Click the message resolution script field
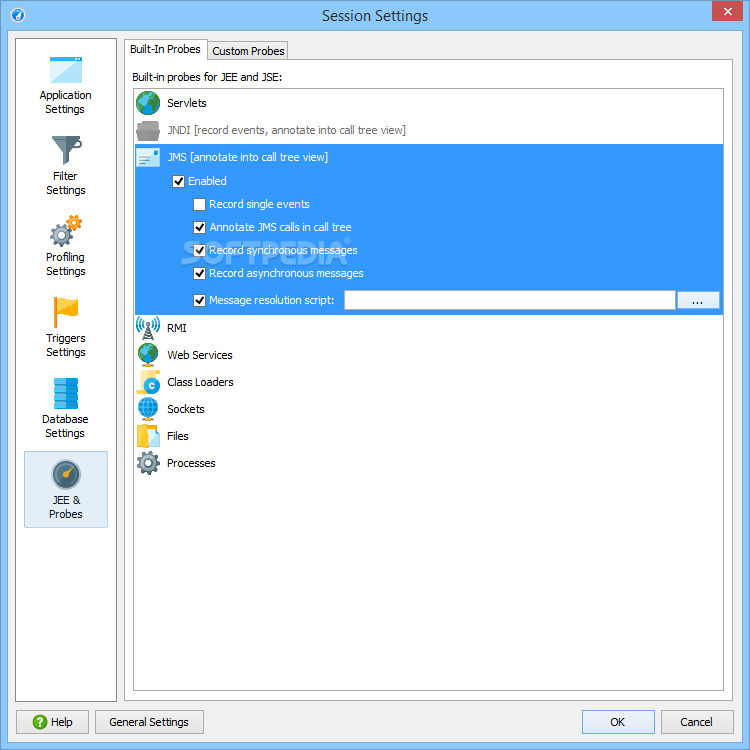The height and width of the screenshot is (750, 750). (x=509, y=300)
